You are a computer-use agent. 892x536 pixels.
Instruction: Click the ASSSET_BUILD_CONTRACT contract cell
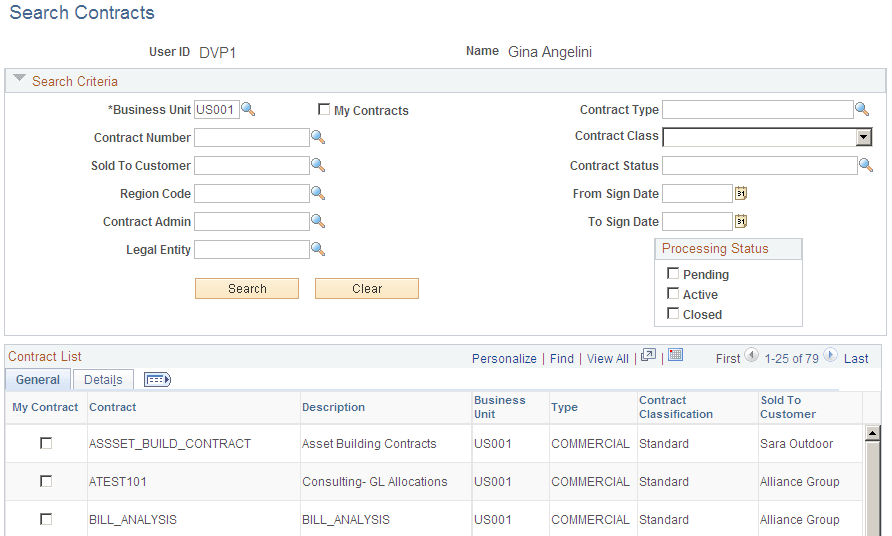pos(170,443)
